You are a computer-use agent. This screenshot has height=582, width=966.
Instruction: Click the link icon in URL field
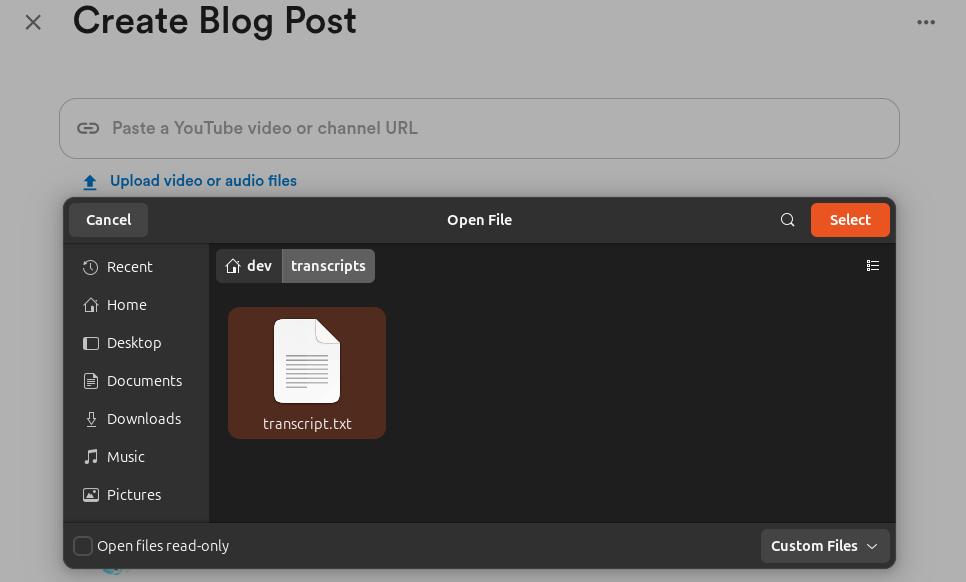pyautogui.click(x=89, y=128)
